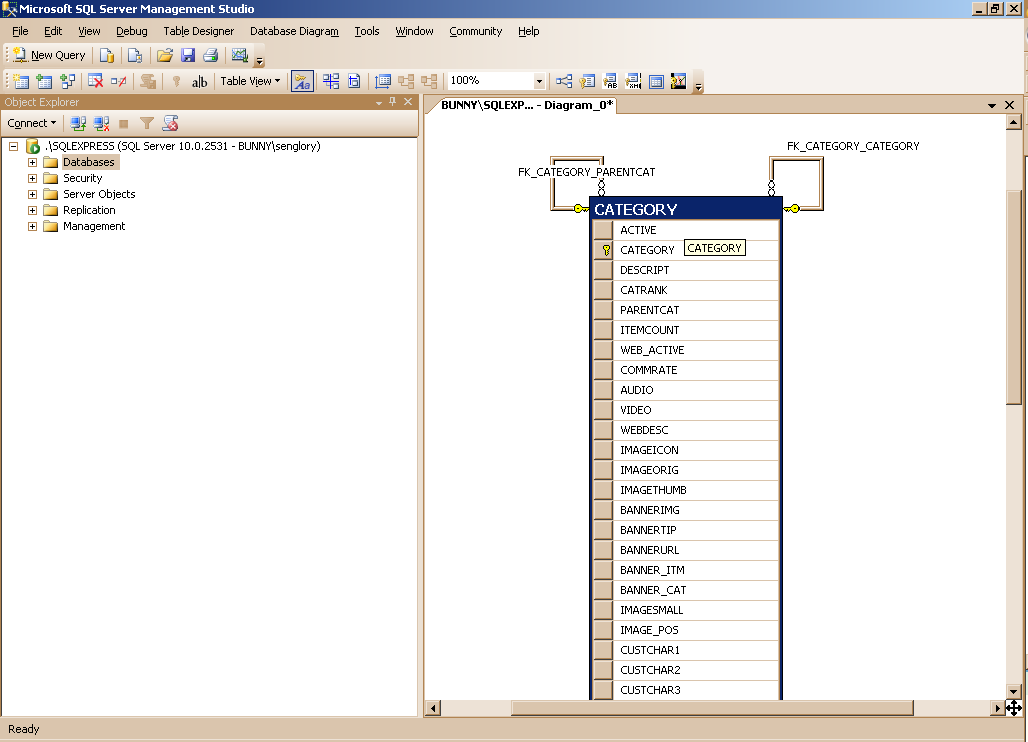Open the Table Designer menu
Screen dimensions: 1028x742
199,31
